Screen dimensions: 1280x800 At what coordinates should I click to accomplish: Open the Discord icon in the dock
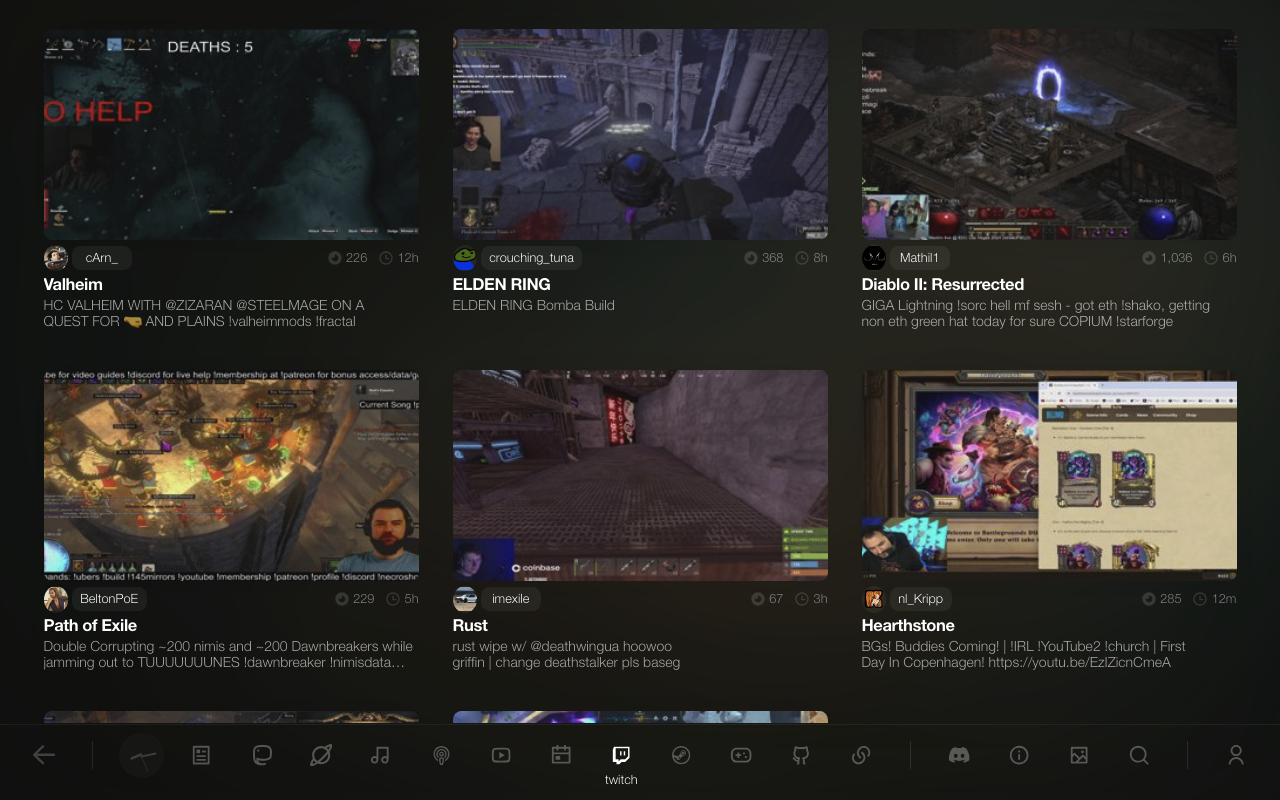(x=959, y=755)
